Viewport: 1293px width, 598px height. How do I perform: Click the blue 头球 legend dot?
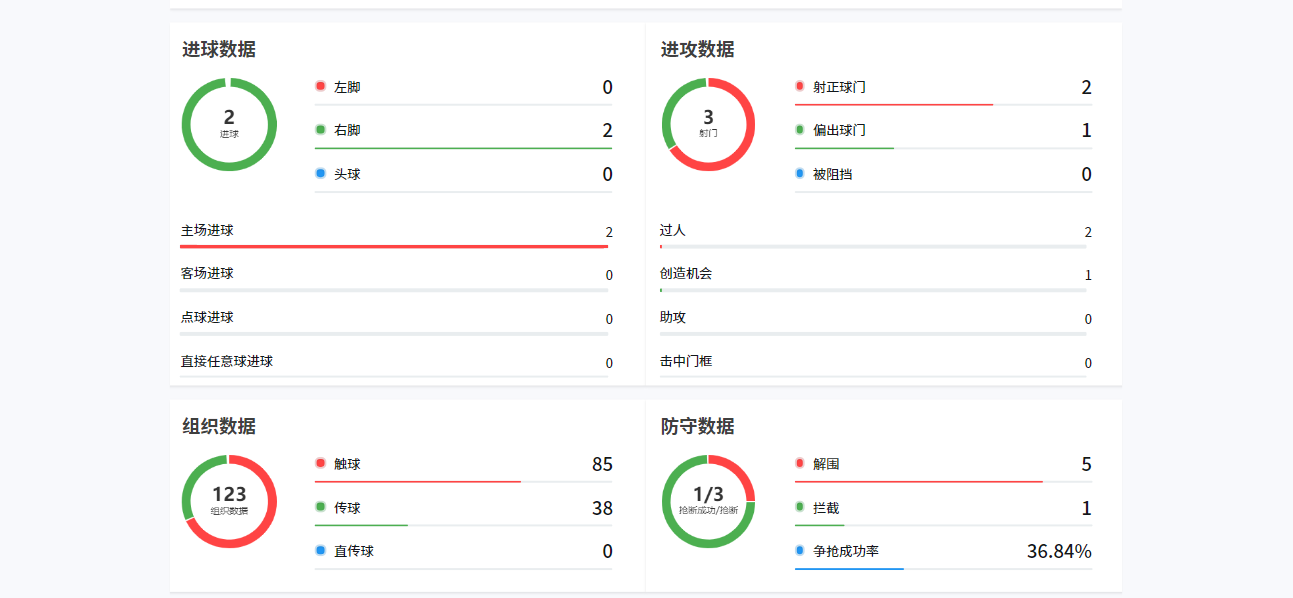[321, 174]
